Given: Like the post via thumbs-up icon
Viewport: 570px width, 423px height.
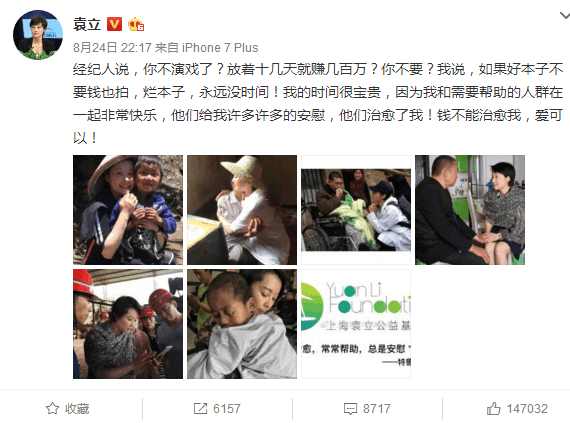Looking at the screenshot, I should pyautogui.click(x=494, y=408).
